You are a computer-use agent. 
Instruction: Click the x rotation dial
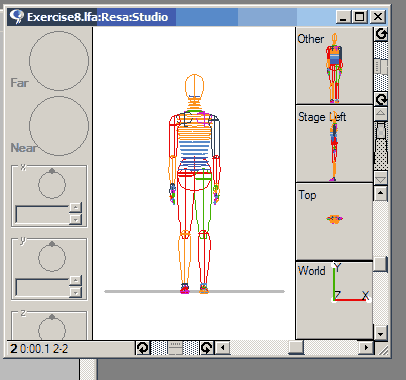[x=52, y=184]
